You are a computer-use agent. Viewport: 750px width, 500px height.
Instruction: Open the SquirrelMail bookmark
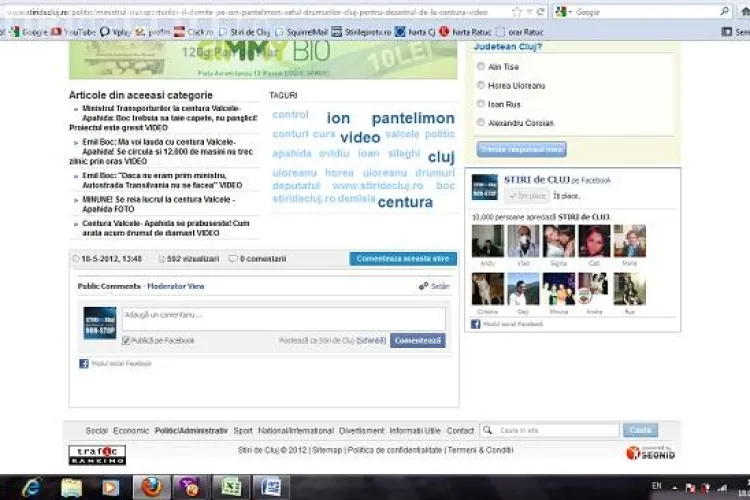tap(301, 32)
